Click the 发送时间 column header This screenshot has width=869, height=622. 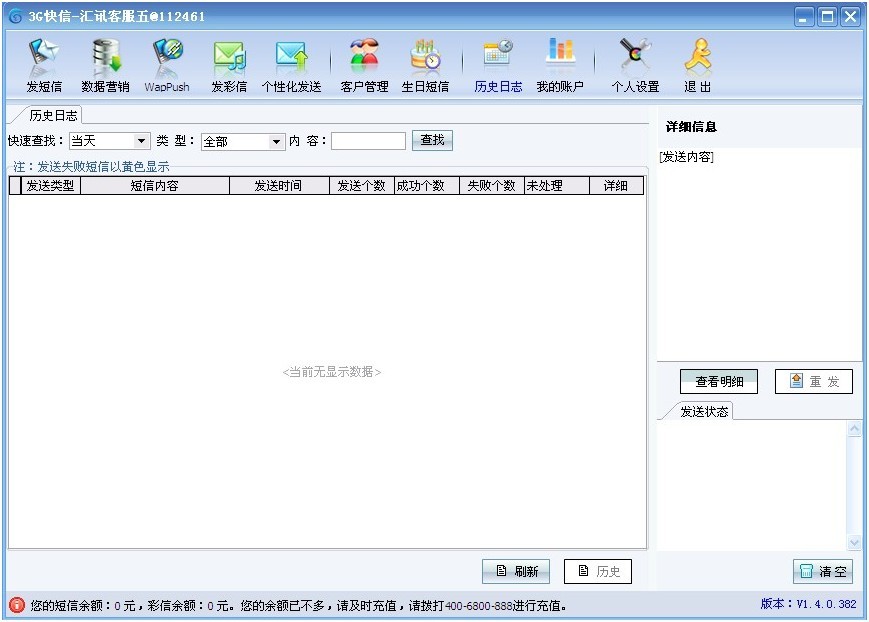click(279, 186)
